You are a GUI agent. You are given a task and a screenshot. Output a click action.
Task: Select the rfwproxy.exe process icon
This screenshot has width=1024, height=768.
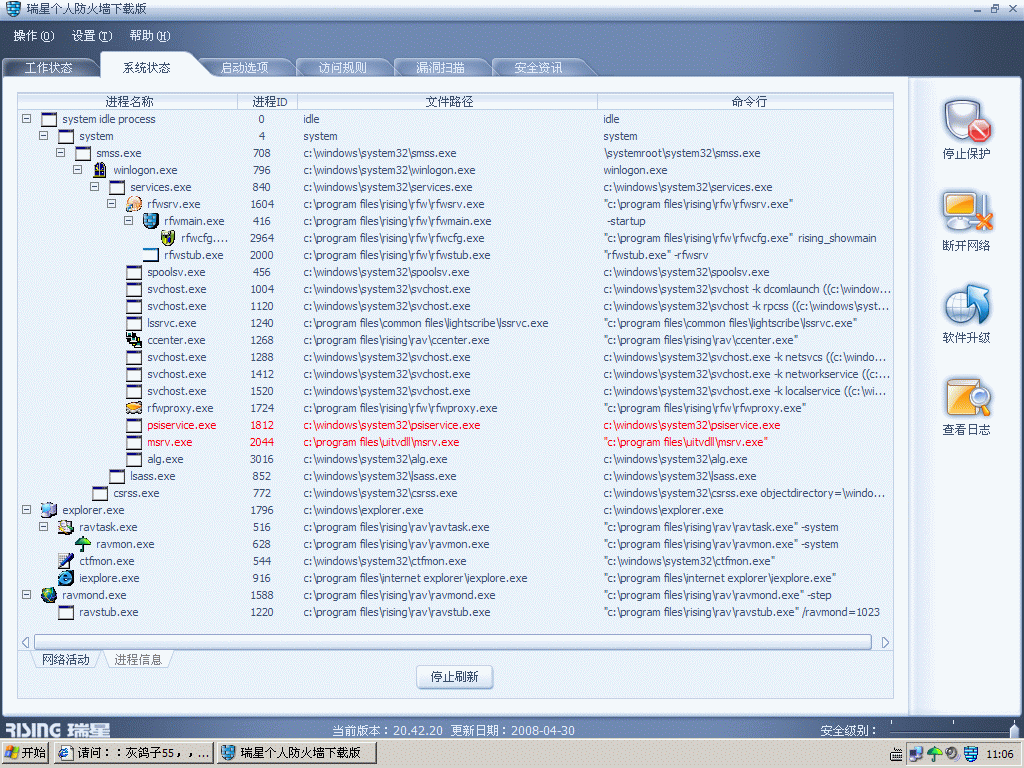tap(134, 408)
